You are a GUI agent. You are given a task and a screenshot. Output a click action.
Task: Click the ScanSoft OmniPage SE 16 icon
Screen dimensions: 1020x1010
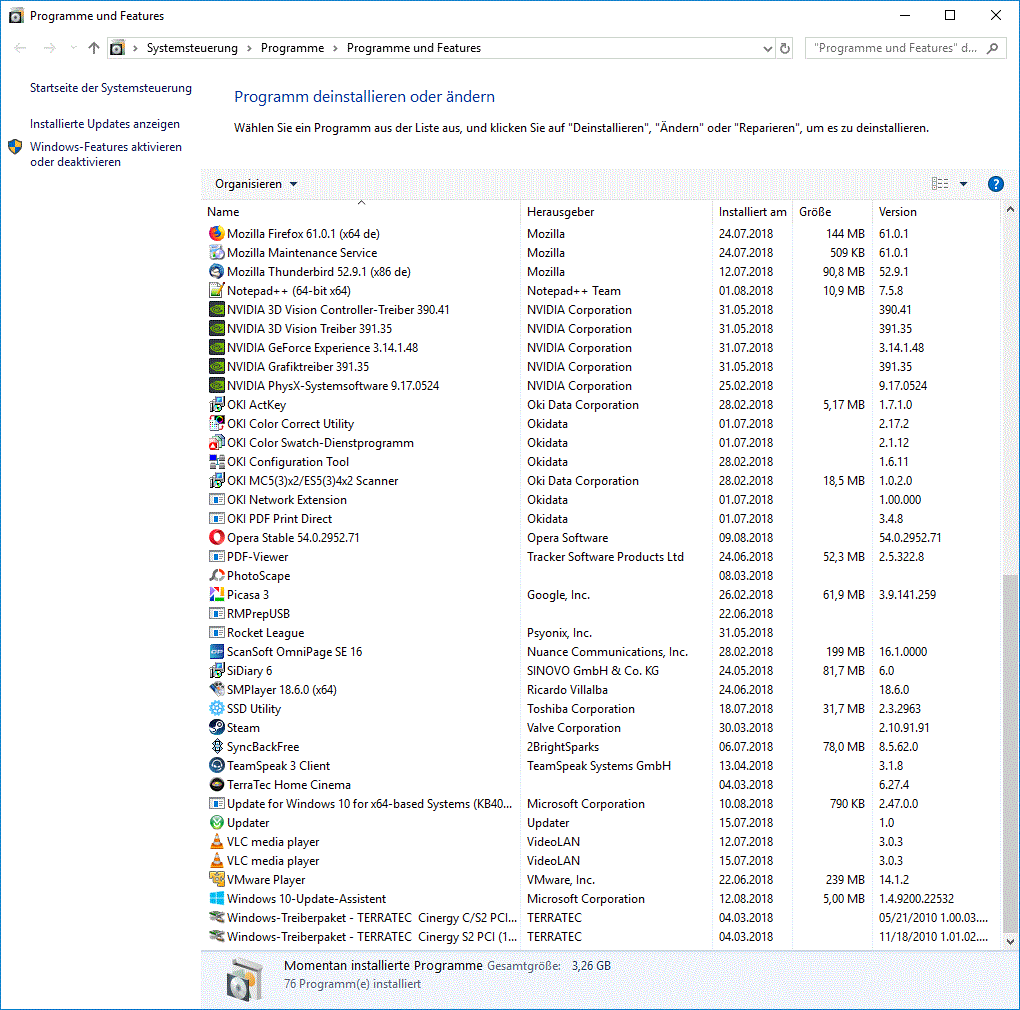pos(217,651)
